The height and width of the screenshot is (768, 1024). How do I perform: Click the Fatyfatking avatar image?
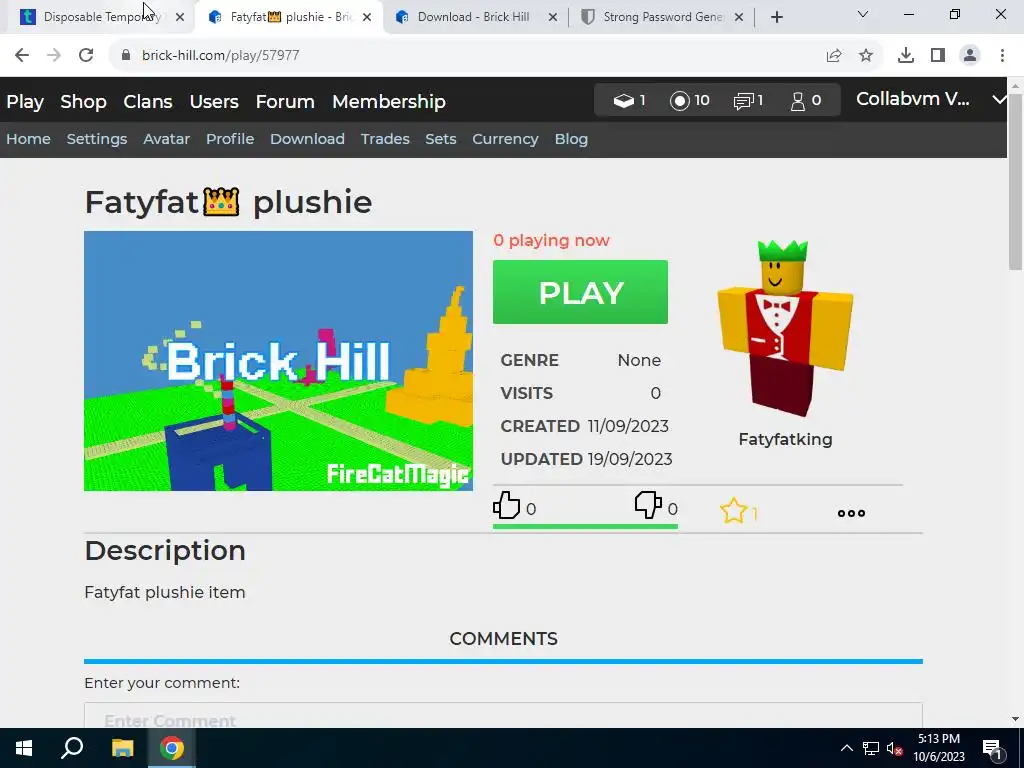(785, 328)
